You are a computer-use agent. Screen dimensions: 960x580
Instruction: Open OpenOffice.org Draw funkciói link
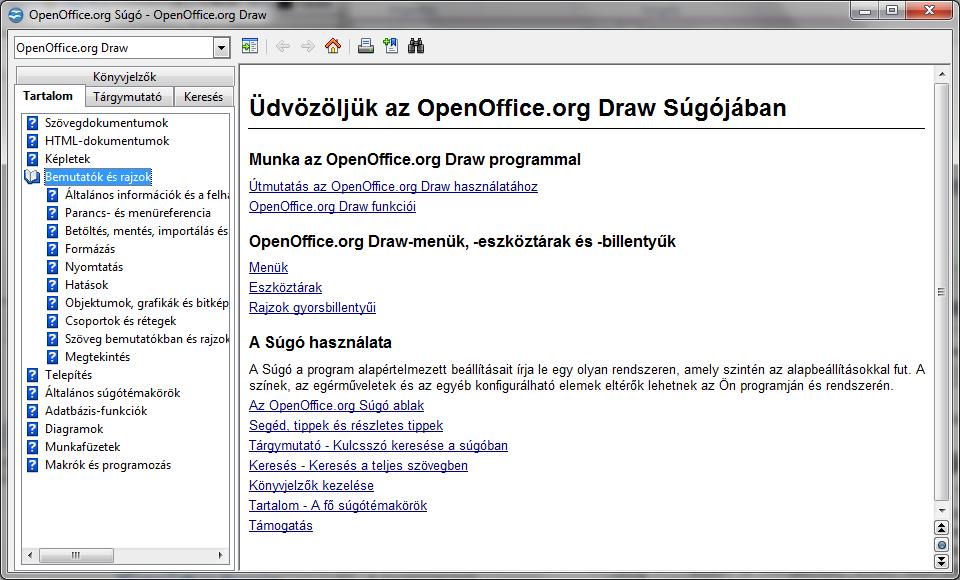332,206
